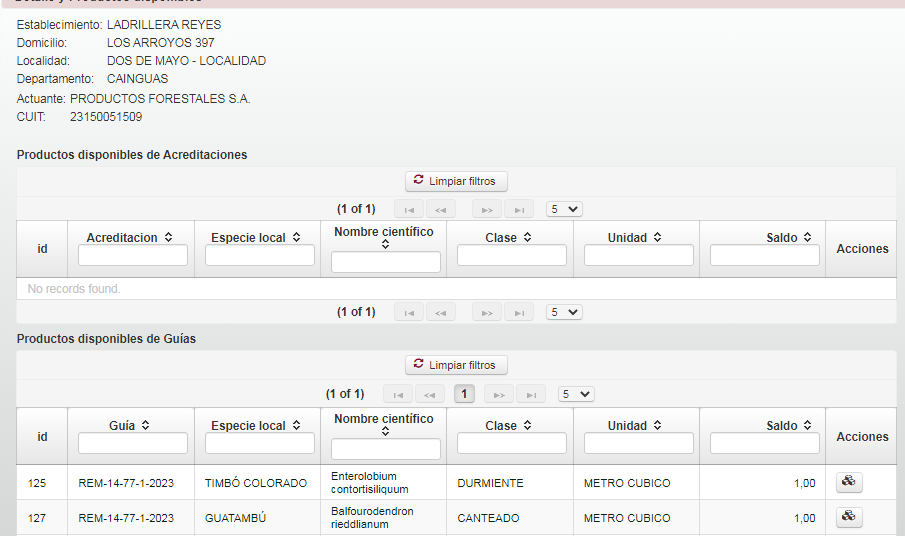905x536 pixels.
Task: Open rows-per-page dropdown above Acreditaciones table
Action: coord(564,209)
